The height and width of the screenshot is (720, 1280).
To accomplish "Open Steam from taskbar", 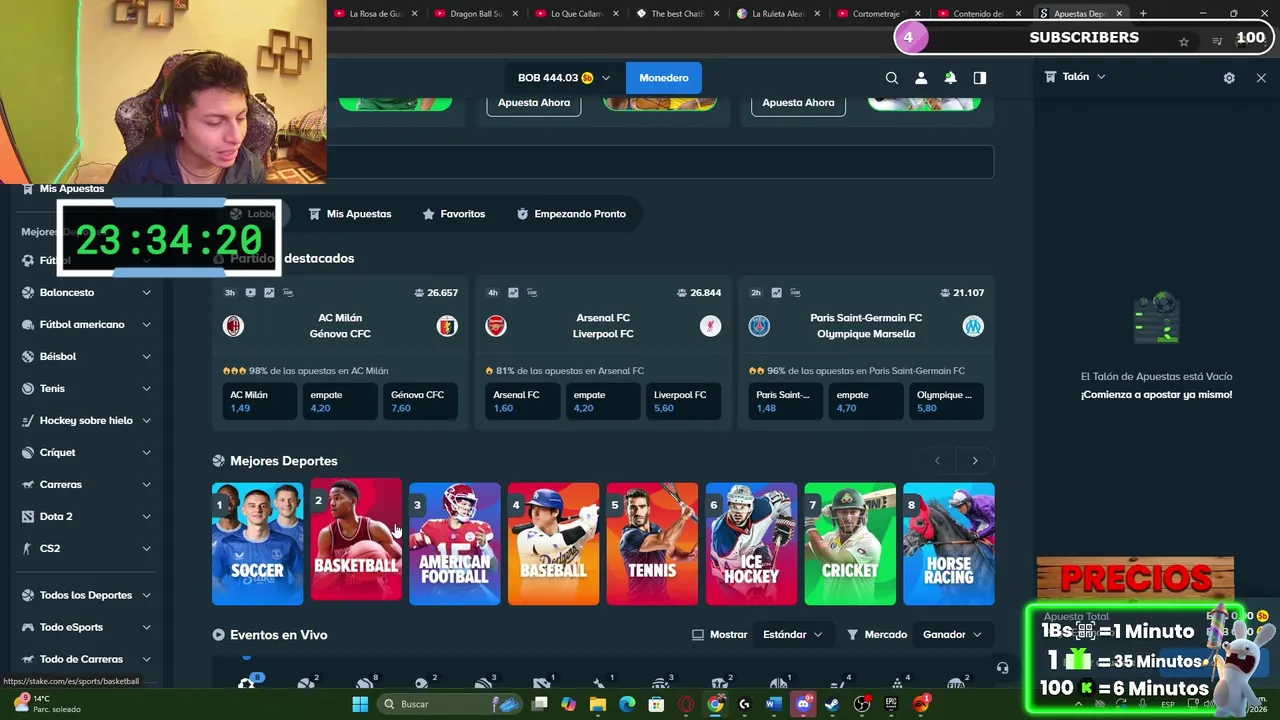I will pos(832,704).
